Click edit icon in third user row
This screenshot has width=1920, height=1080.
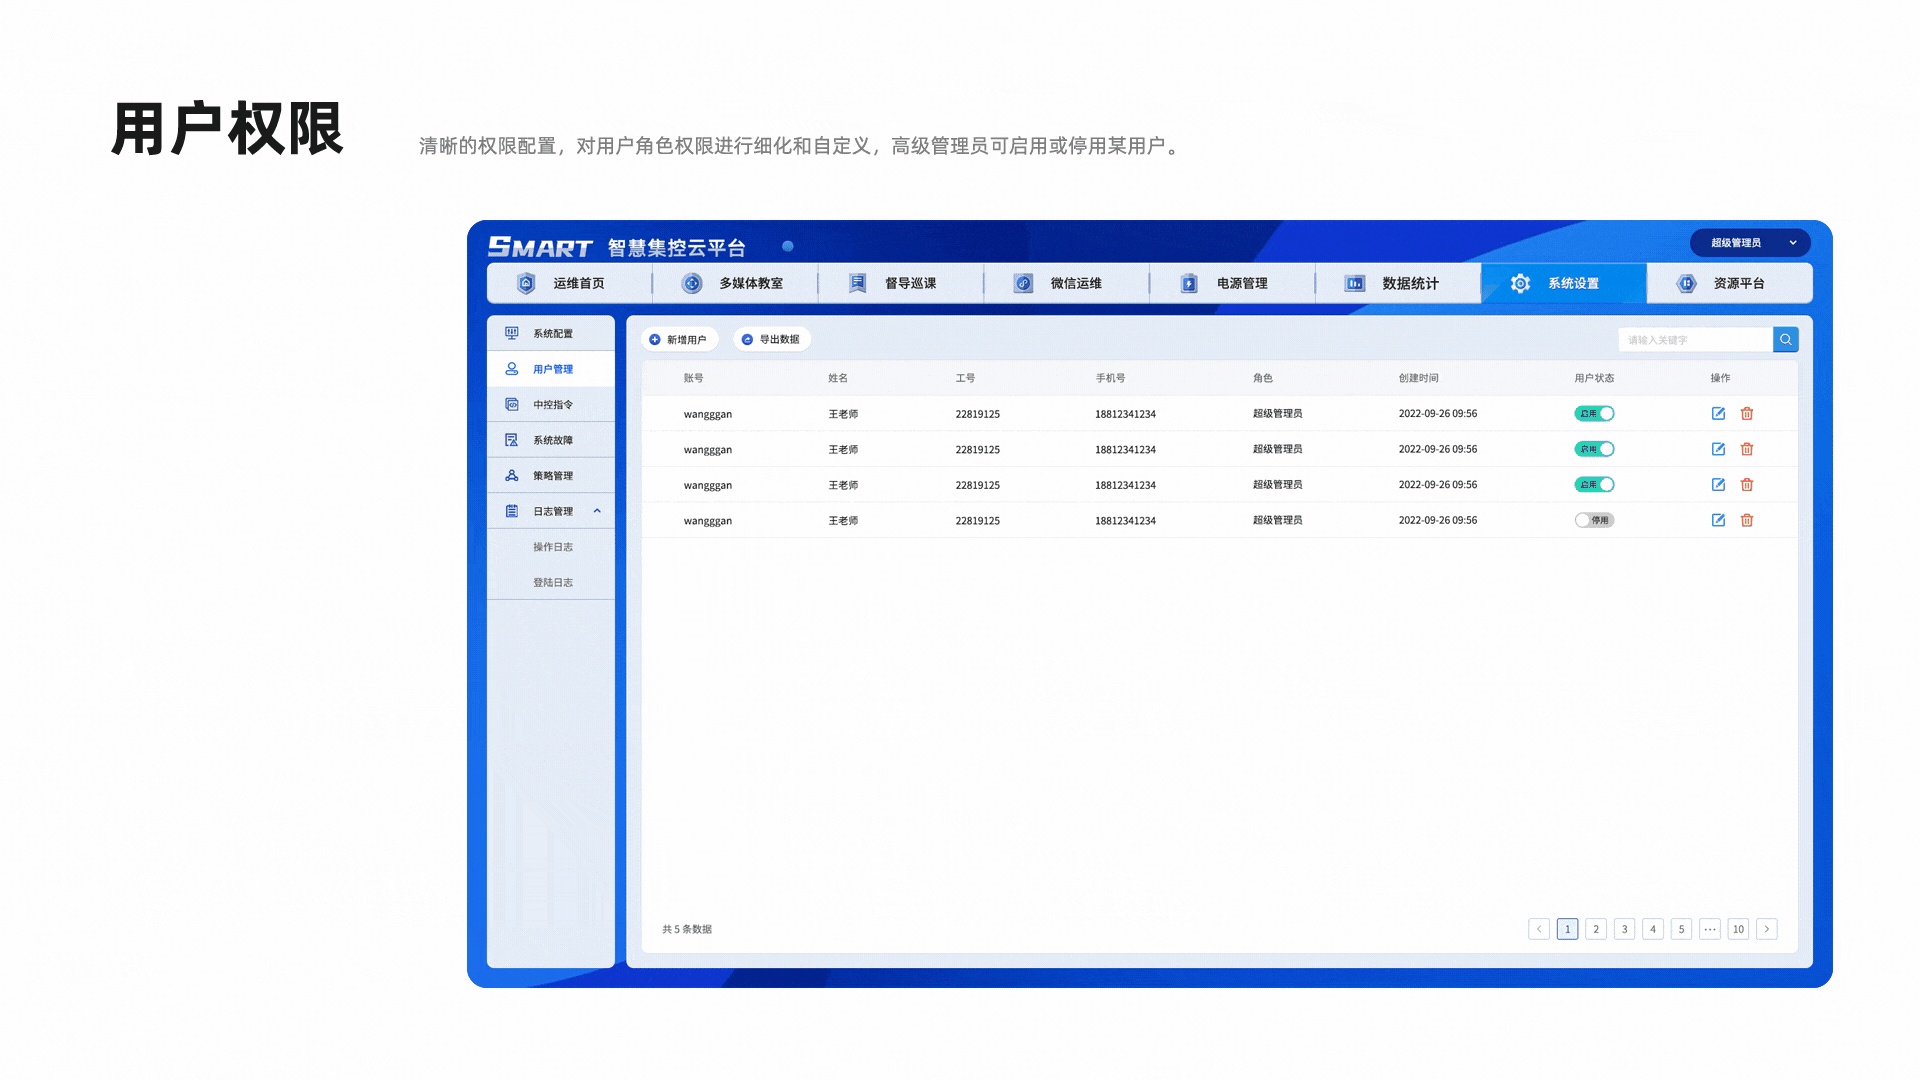pos(1718,485)
